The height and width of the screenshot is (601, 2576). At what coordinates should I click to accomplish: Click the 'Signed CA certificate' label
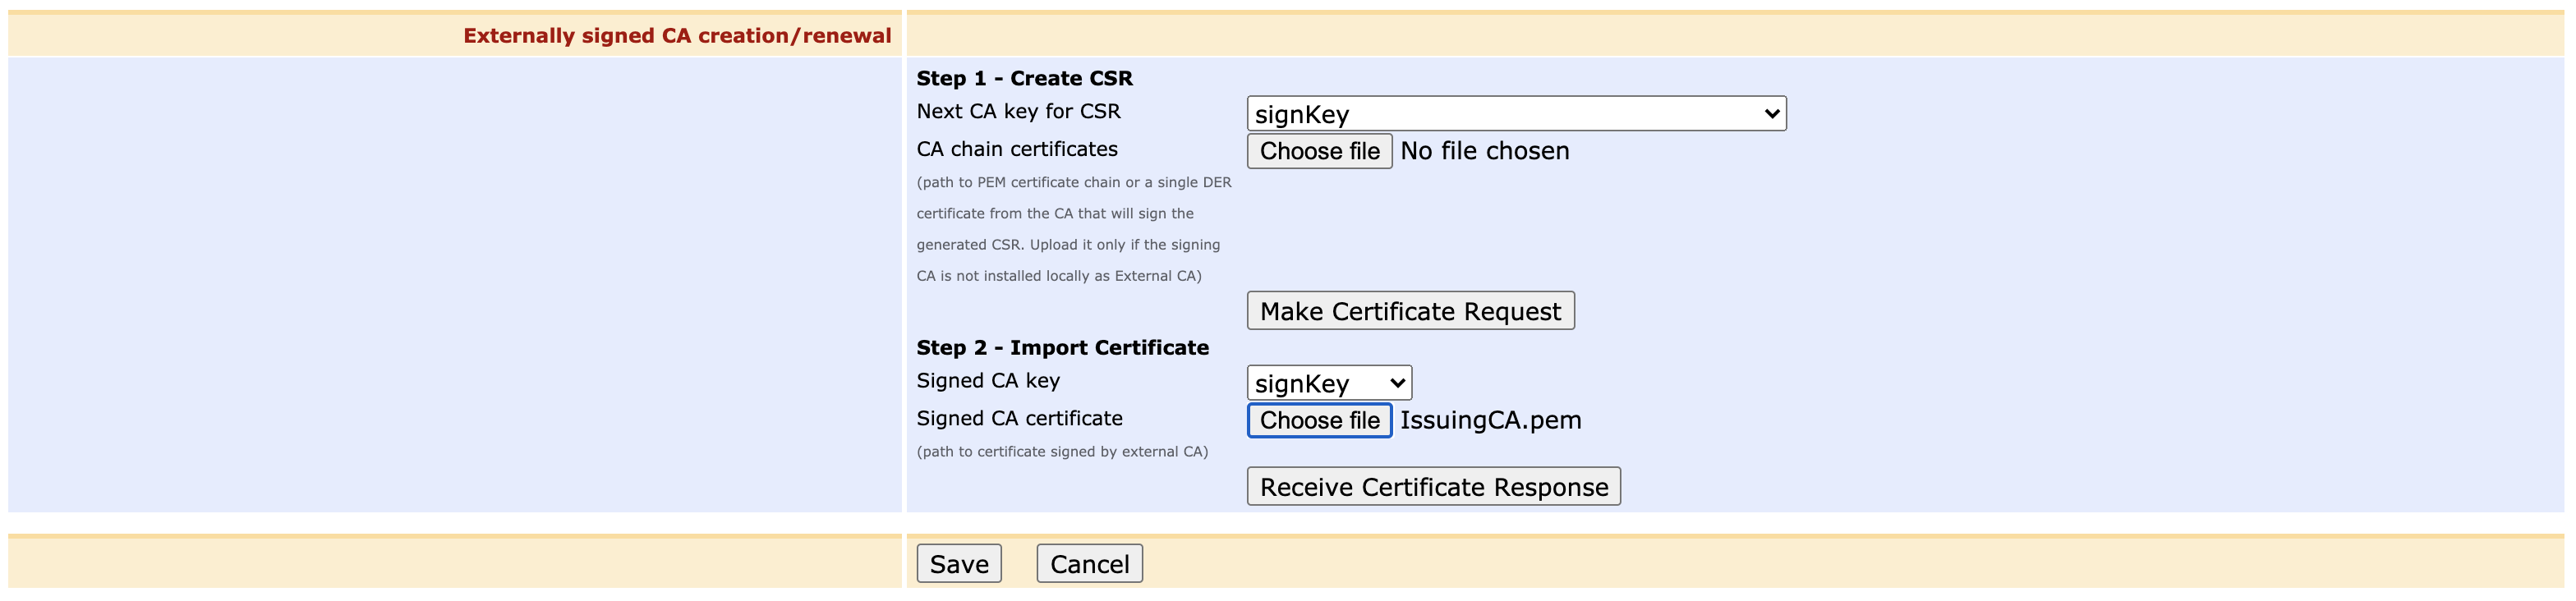click(1019, 418)
